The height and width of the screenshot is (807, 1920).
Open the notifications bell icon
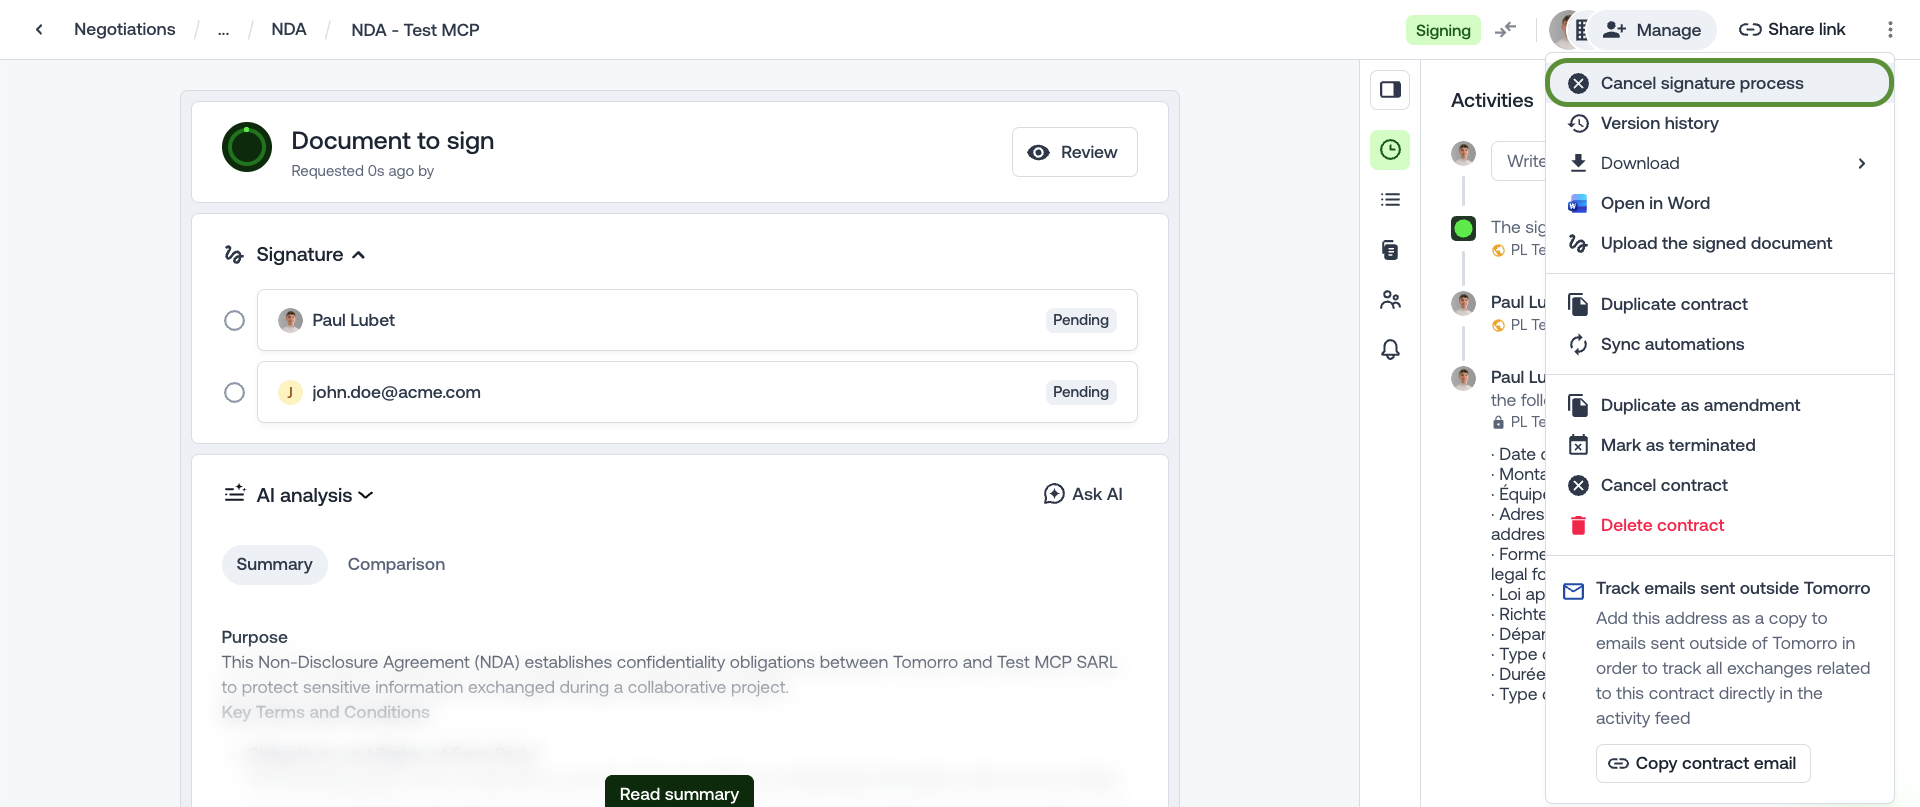pos(1390,350)
